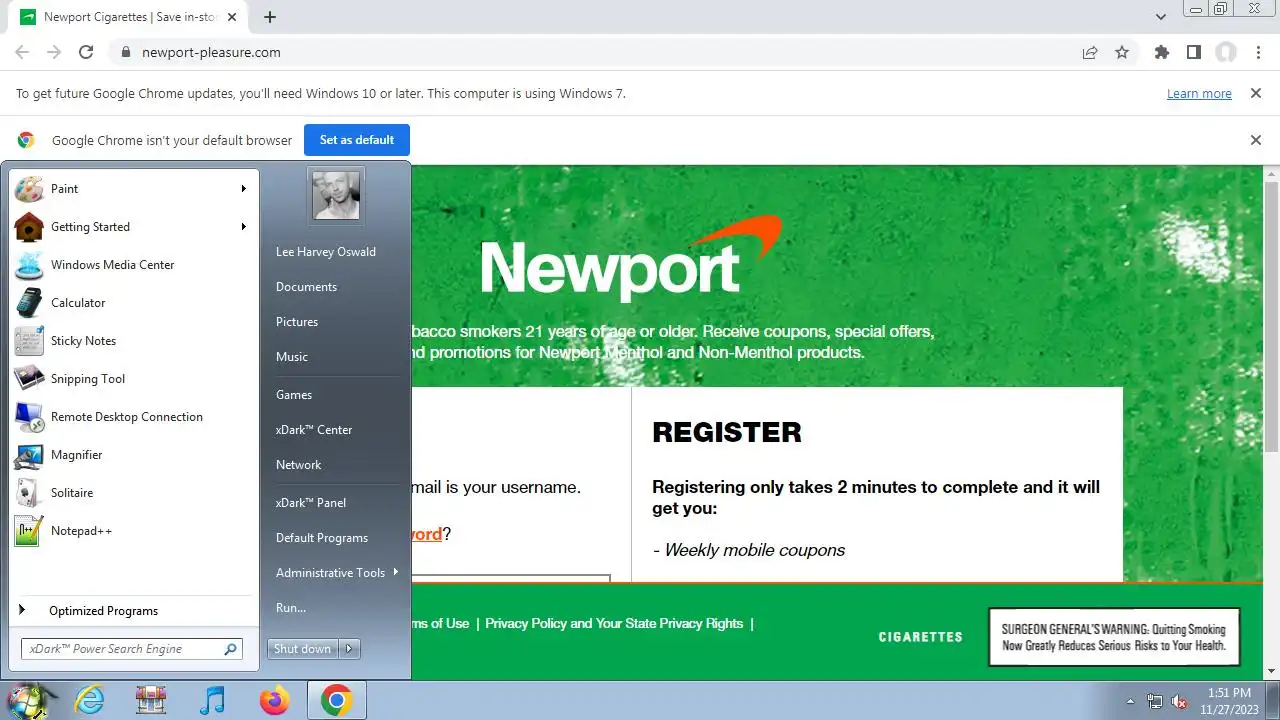Open the Chrome extensions puzzle icon
This screenshot has width=1280, height=720.
pyautogui.click(x=1161, y=52)
